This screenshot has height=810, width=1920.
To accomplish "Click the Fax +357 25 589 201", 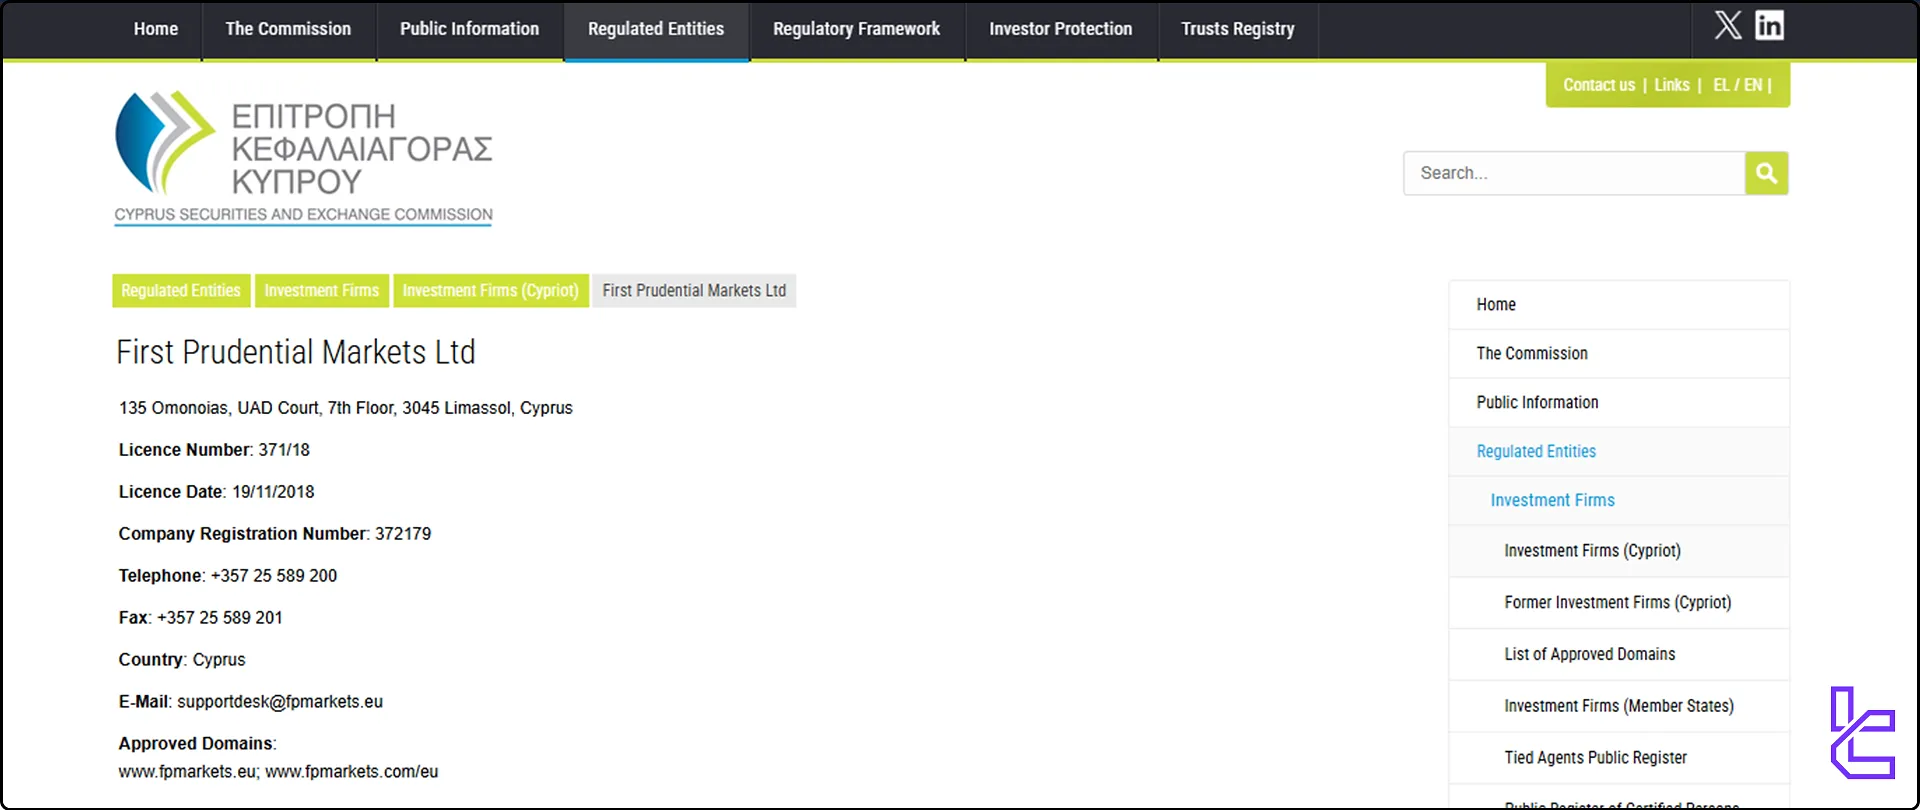I will 200,618.
